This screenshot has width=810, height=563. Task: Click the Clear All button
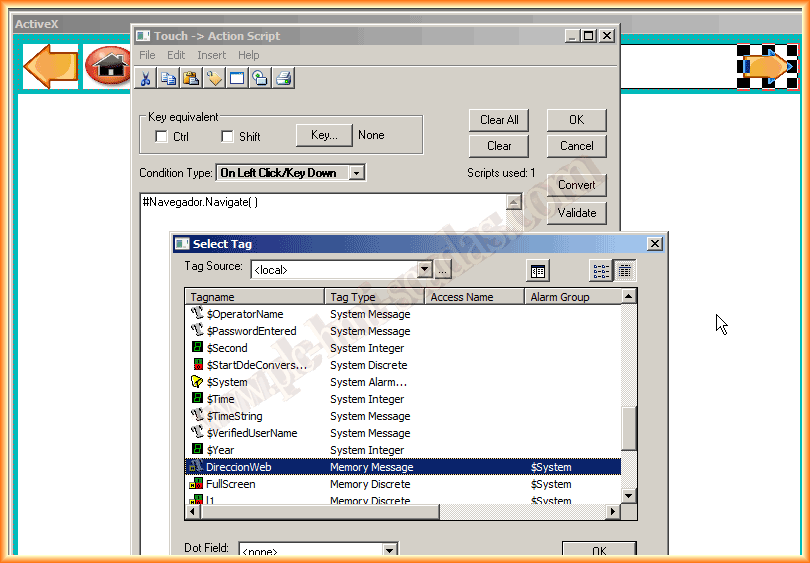click(499, 120)
